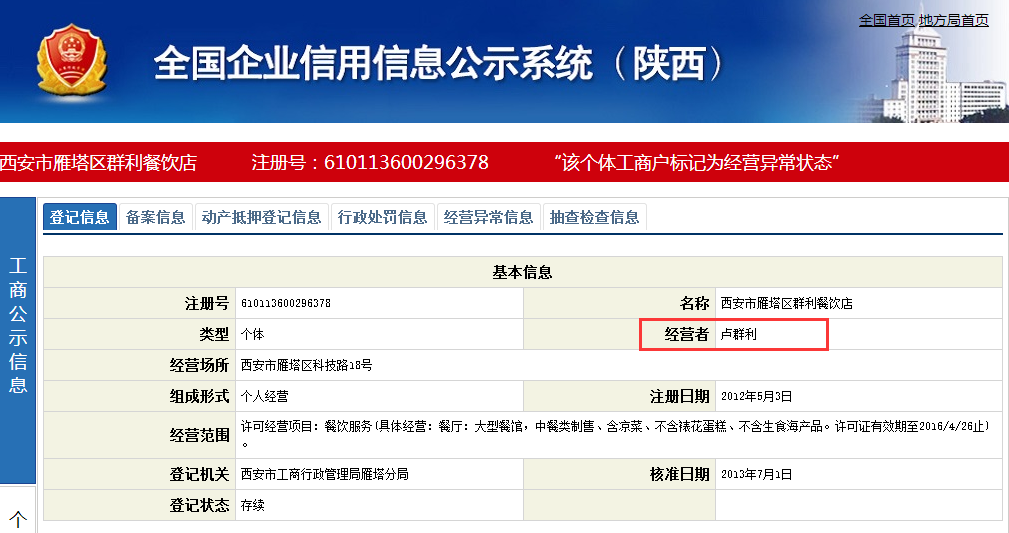Click the 登记机关 label cell
1009x533 pixels.
(140, 474)
